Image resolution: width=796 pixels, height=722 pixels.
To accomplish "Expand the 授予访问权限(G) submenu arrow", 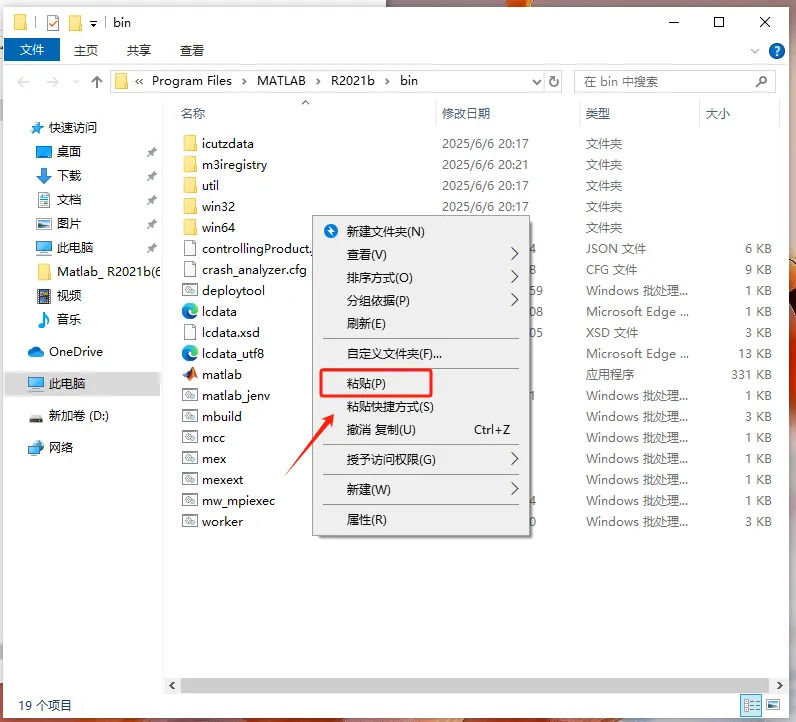I will click(514, 459).
